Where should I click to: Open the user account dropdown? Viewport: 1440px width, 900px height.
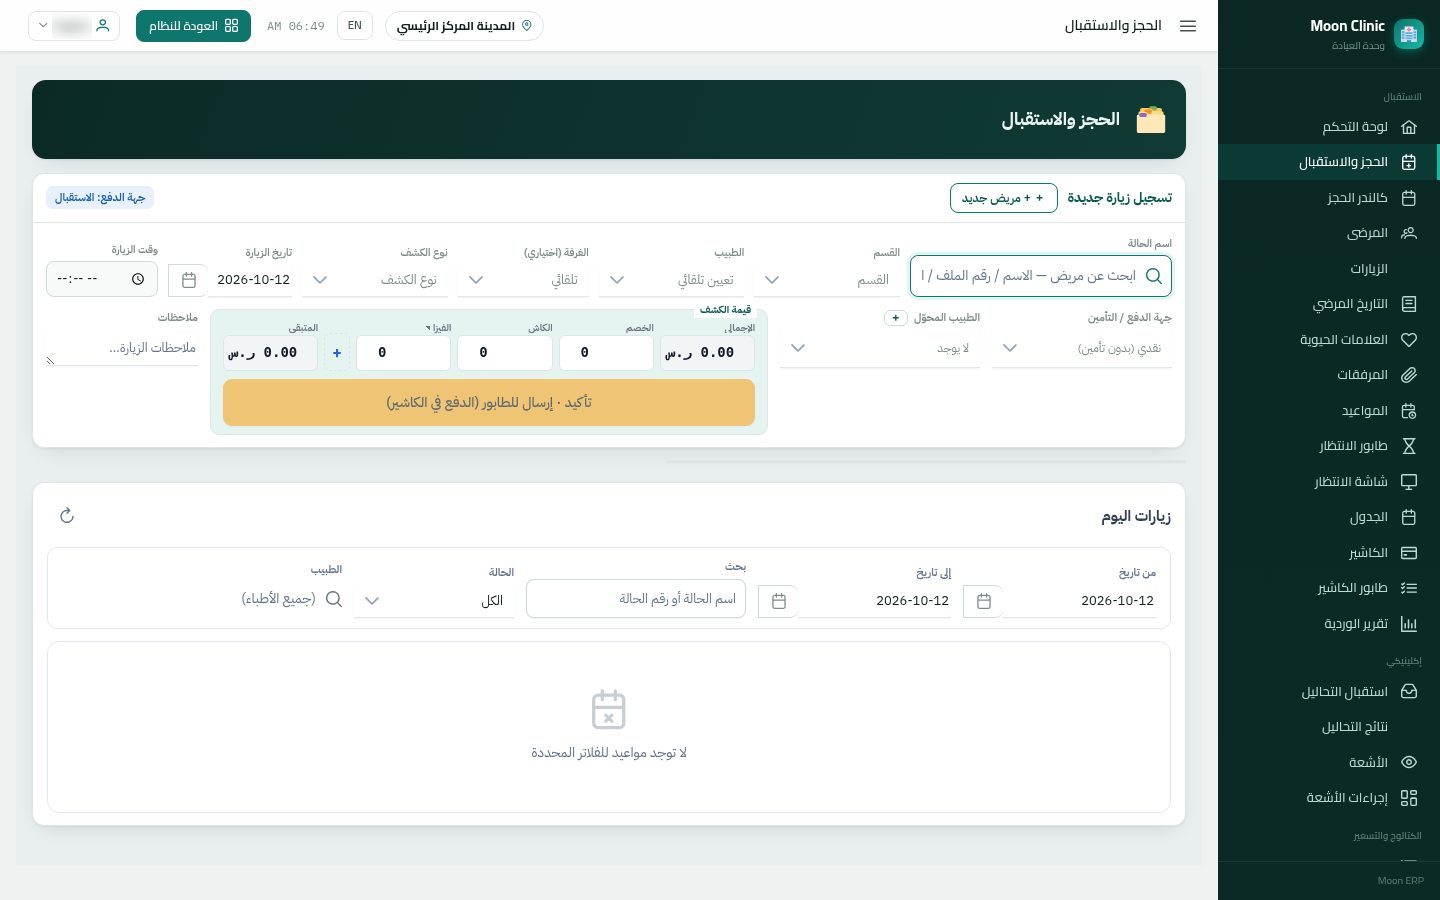click(x=74, y=26)
